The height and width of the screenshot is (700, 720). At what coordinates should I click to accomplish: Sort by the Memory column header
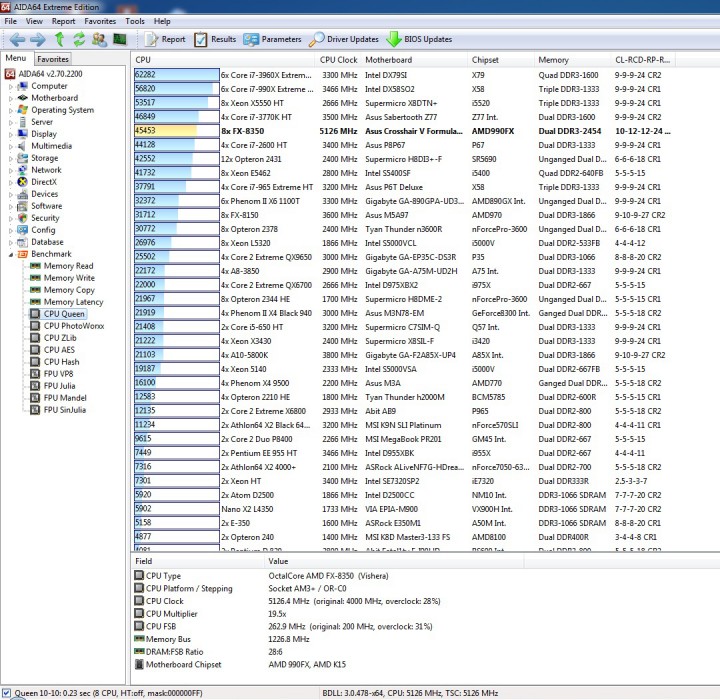573,60
